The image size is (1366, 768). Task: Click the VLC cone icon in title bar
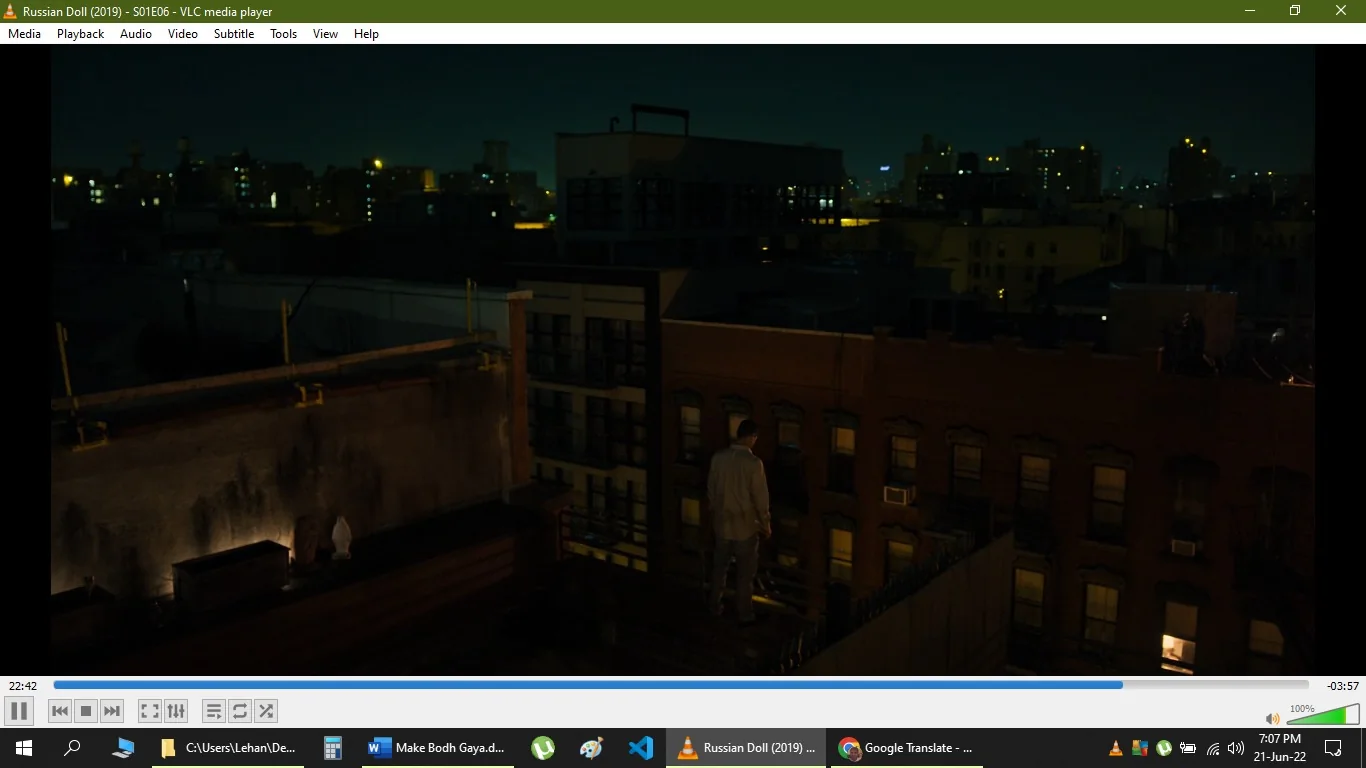point(10,11)
